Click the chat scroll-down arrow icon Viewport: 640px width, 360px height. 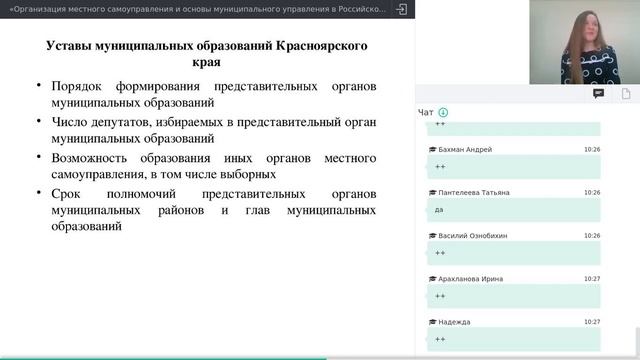443,112
